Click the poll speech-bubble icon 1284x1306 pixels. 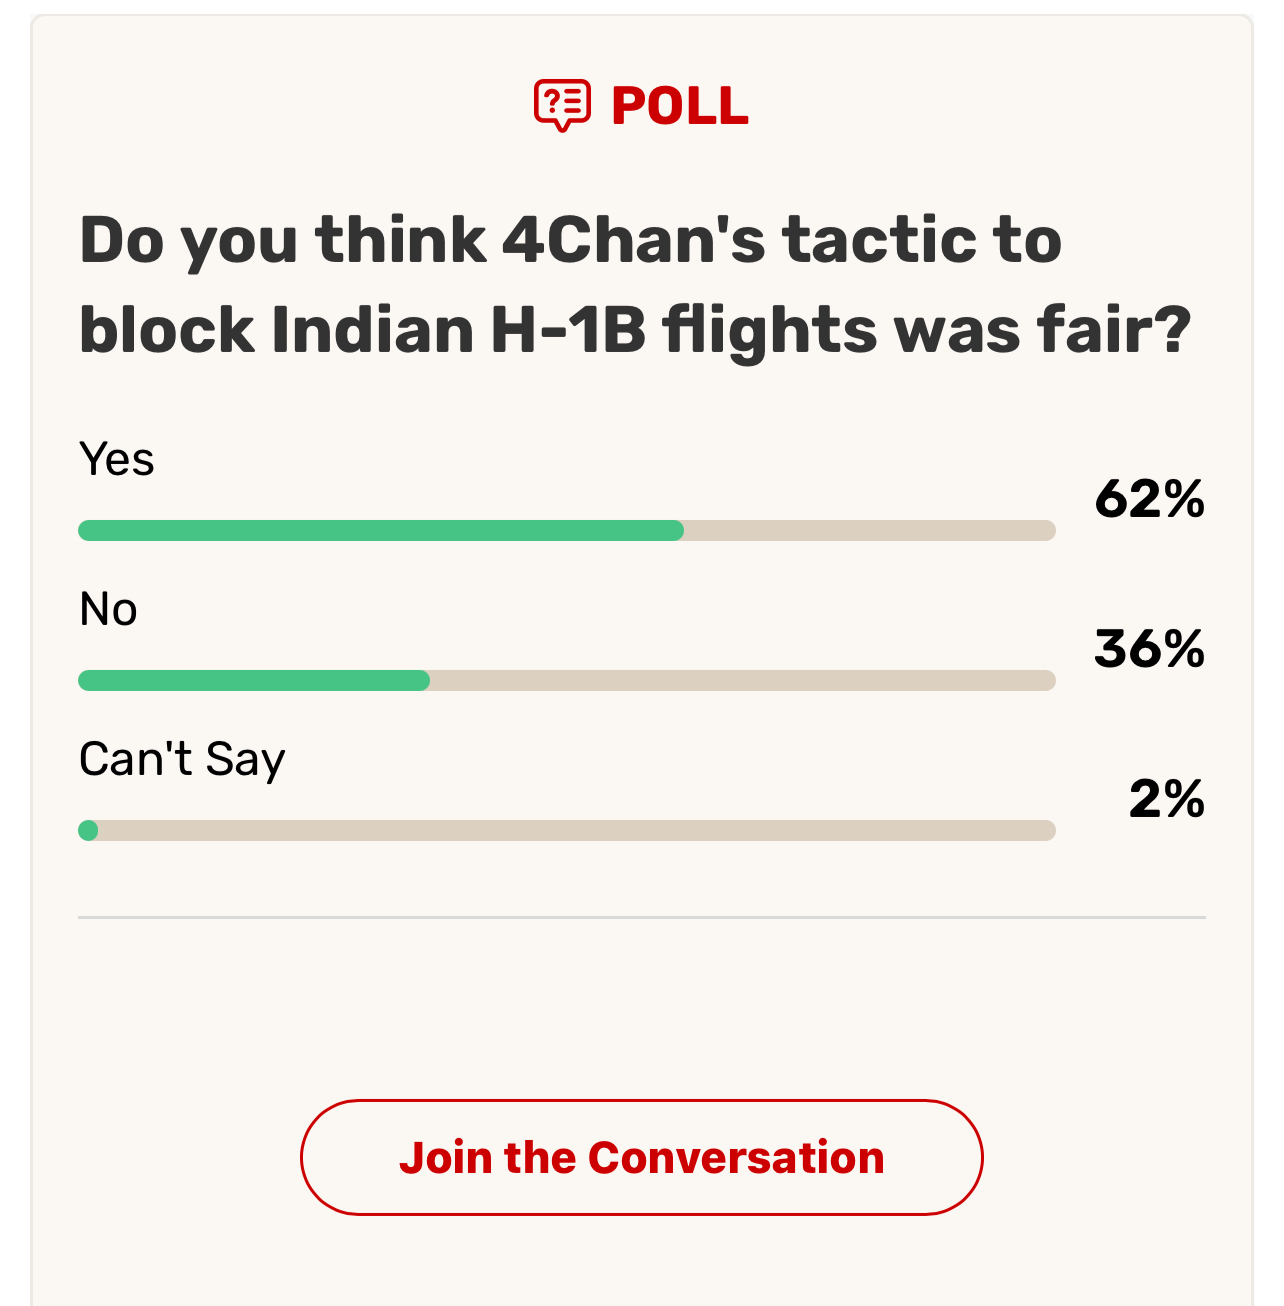click(562, 105)
